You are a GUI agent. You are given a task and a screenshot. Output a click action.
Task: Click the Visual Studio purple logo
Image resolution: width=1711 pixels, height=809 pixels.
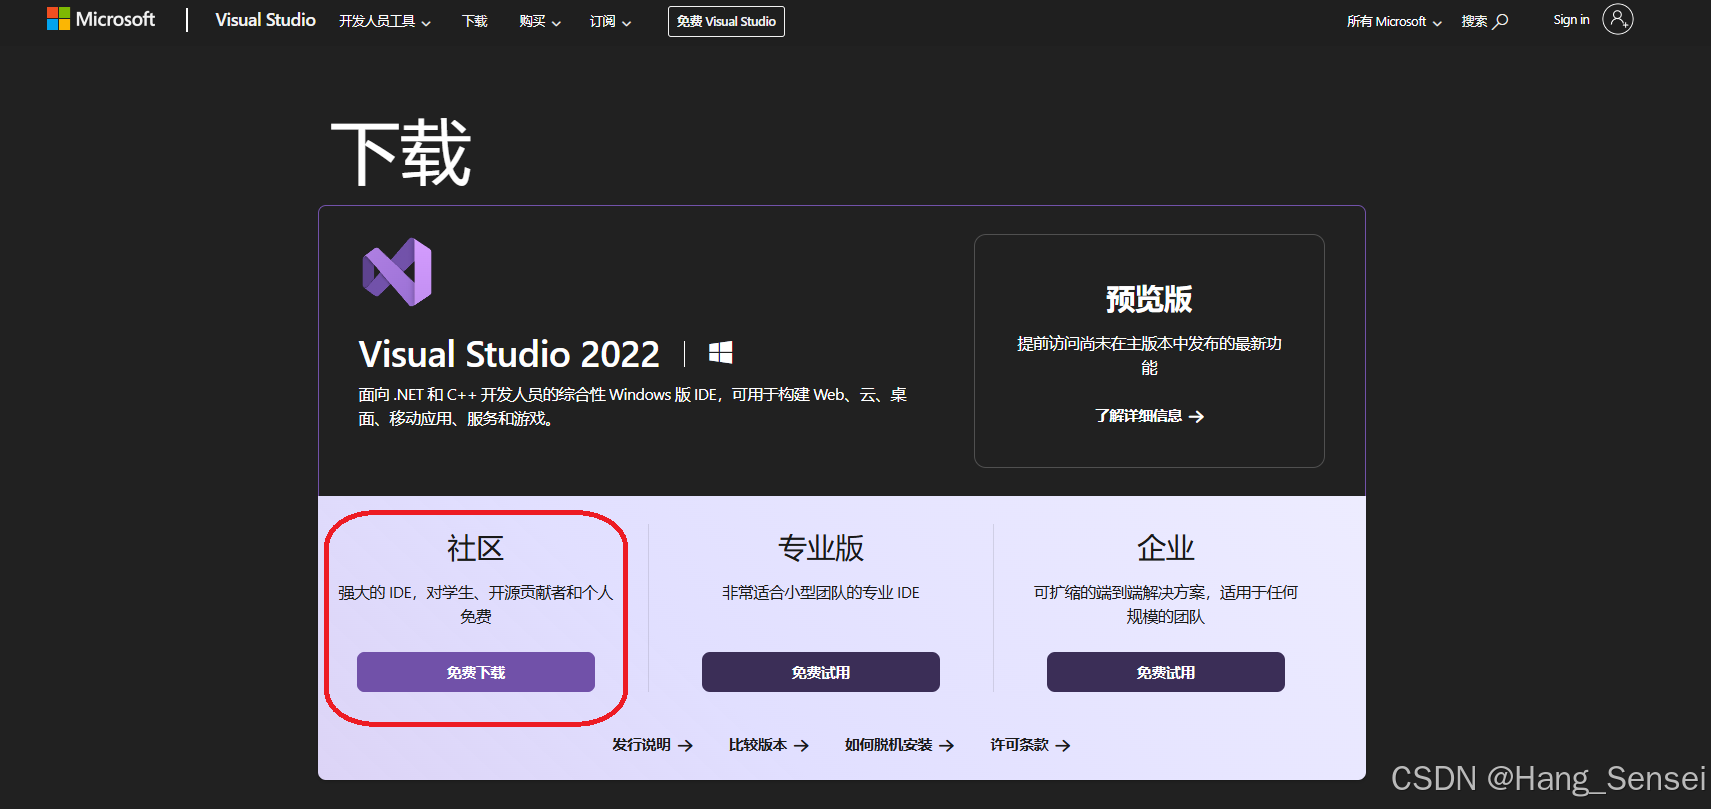[x=397, y=272]
